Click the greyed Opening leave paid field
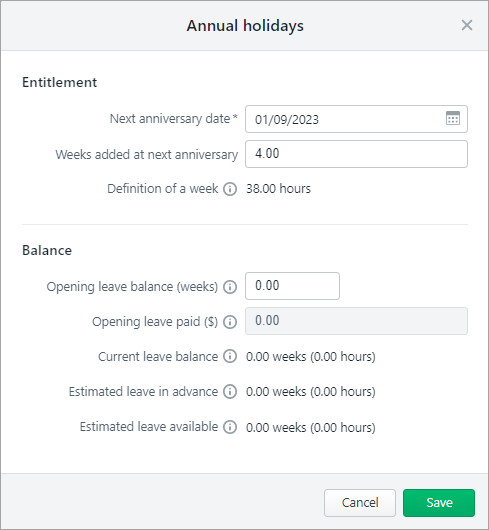The image size is (489, 530). tap(356, 321)
